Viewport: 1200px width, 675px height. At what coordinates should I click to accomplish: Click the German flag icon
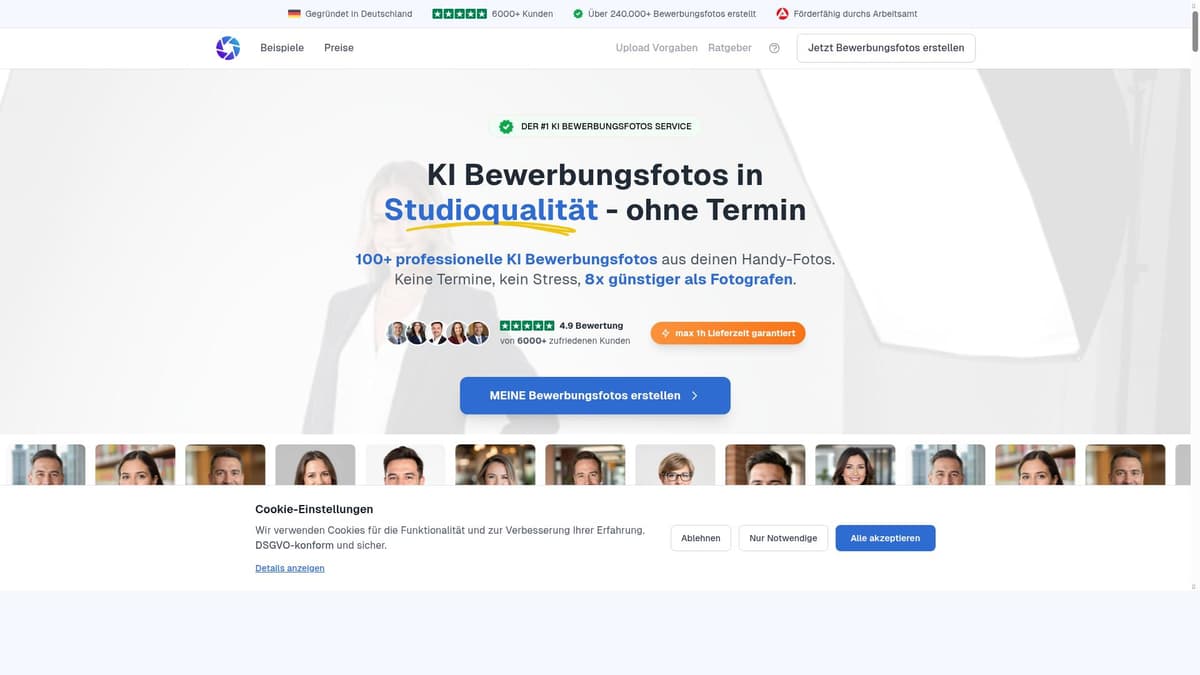coord(294,14)
